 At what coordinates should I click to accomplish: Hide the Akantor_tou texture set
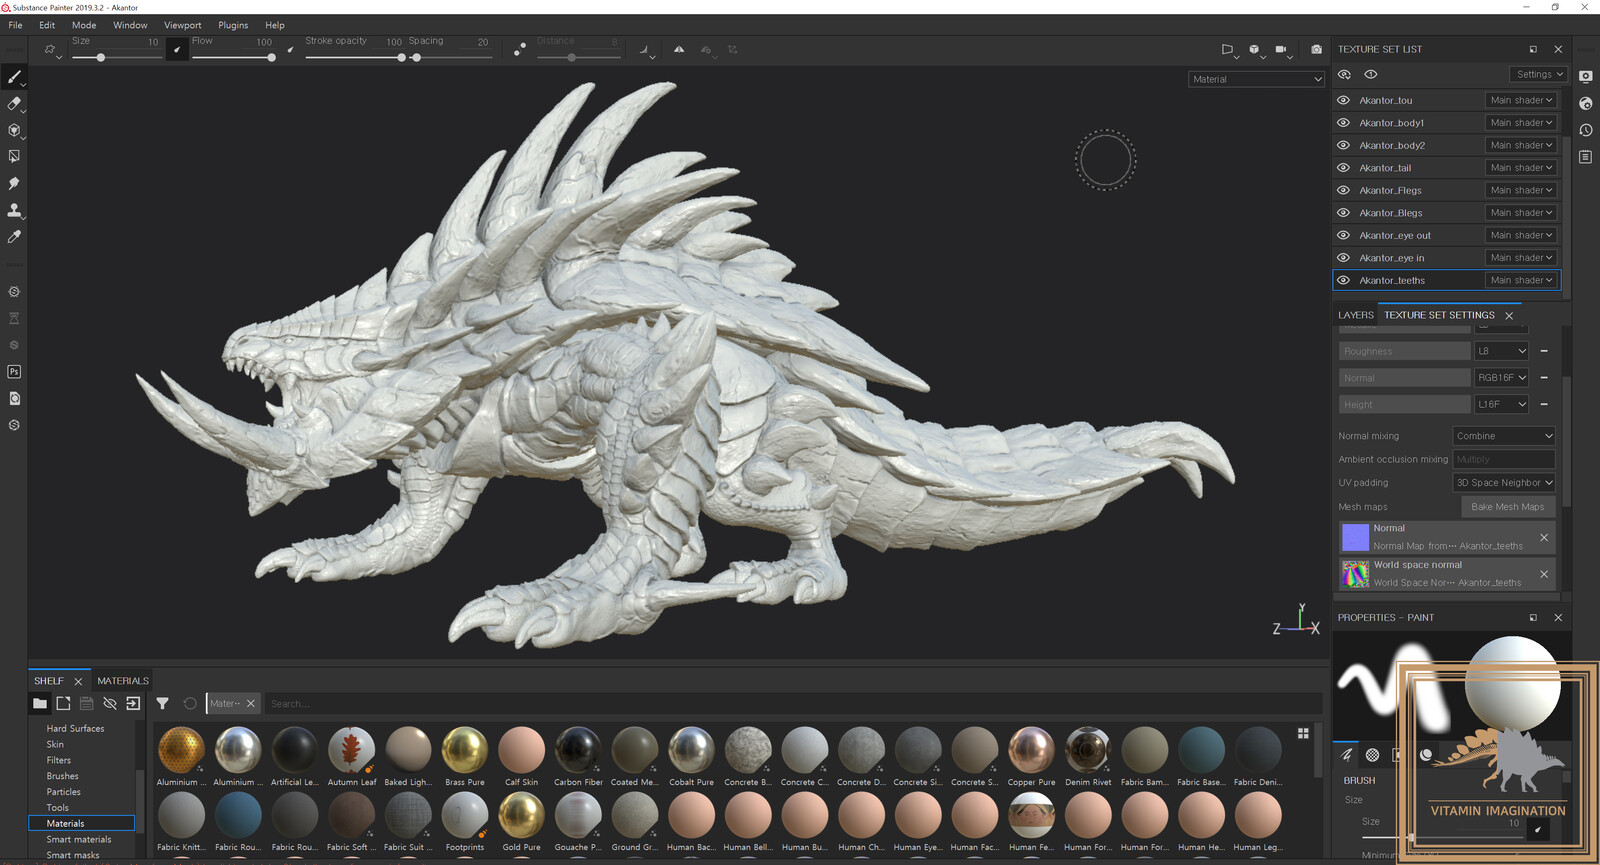click(x=1344, y=100)
